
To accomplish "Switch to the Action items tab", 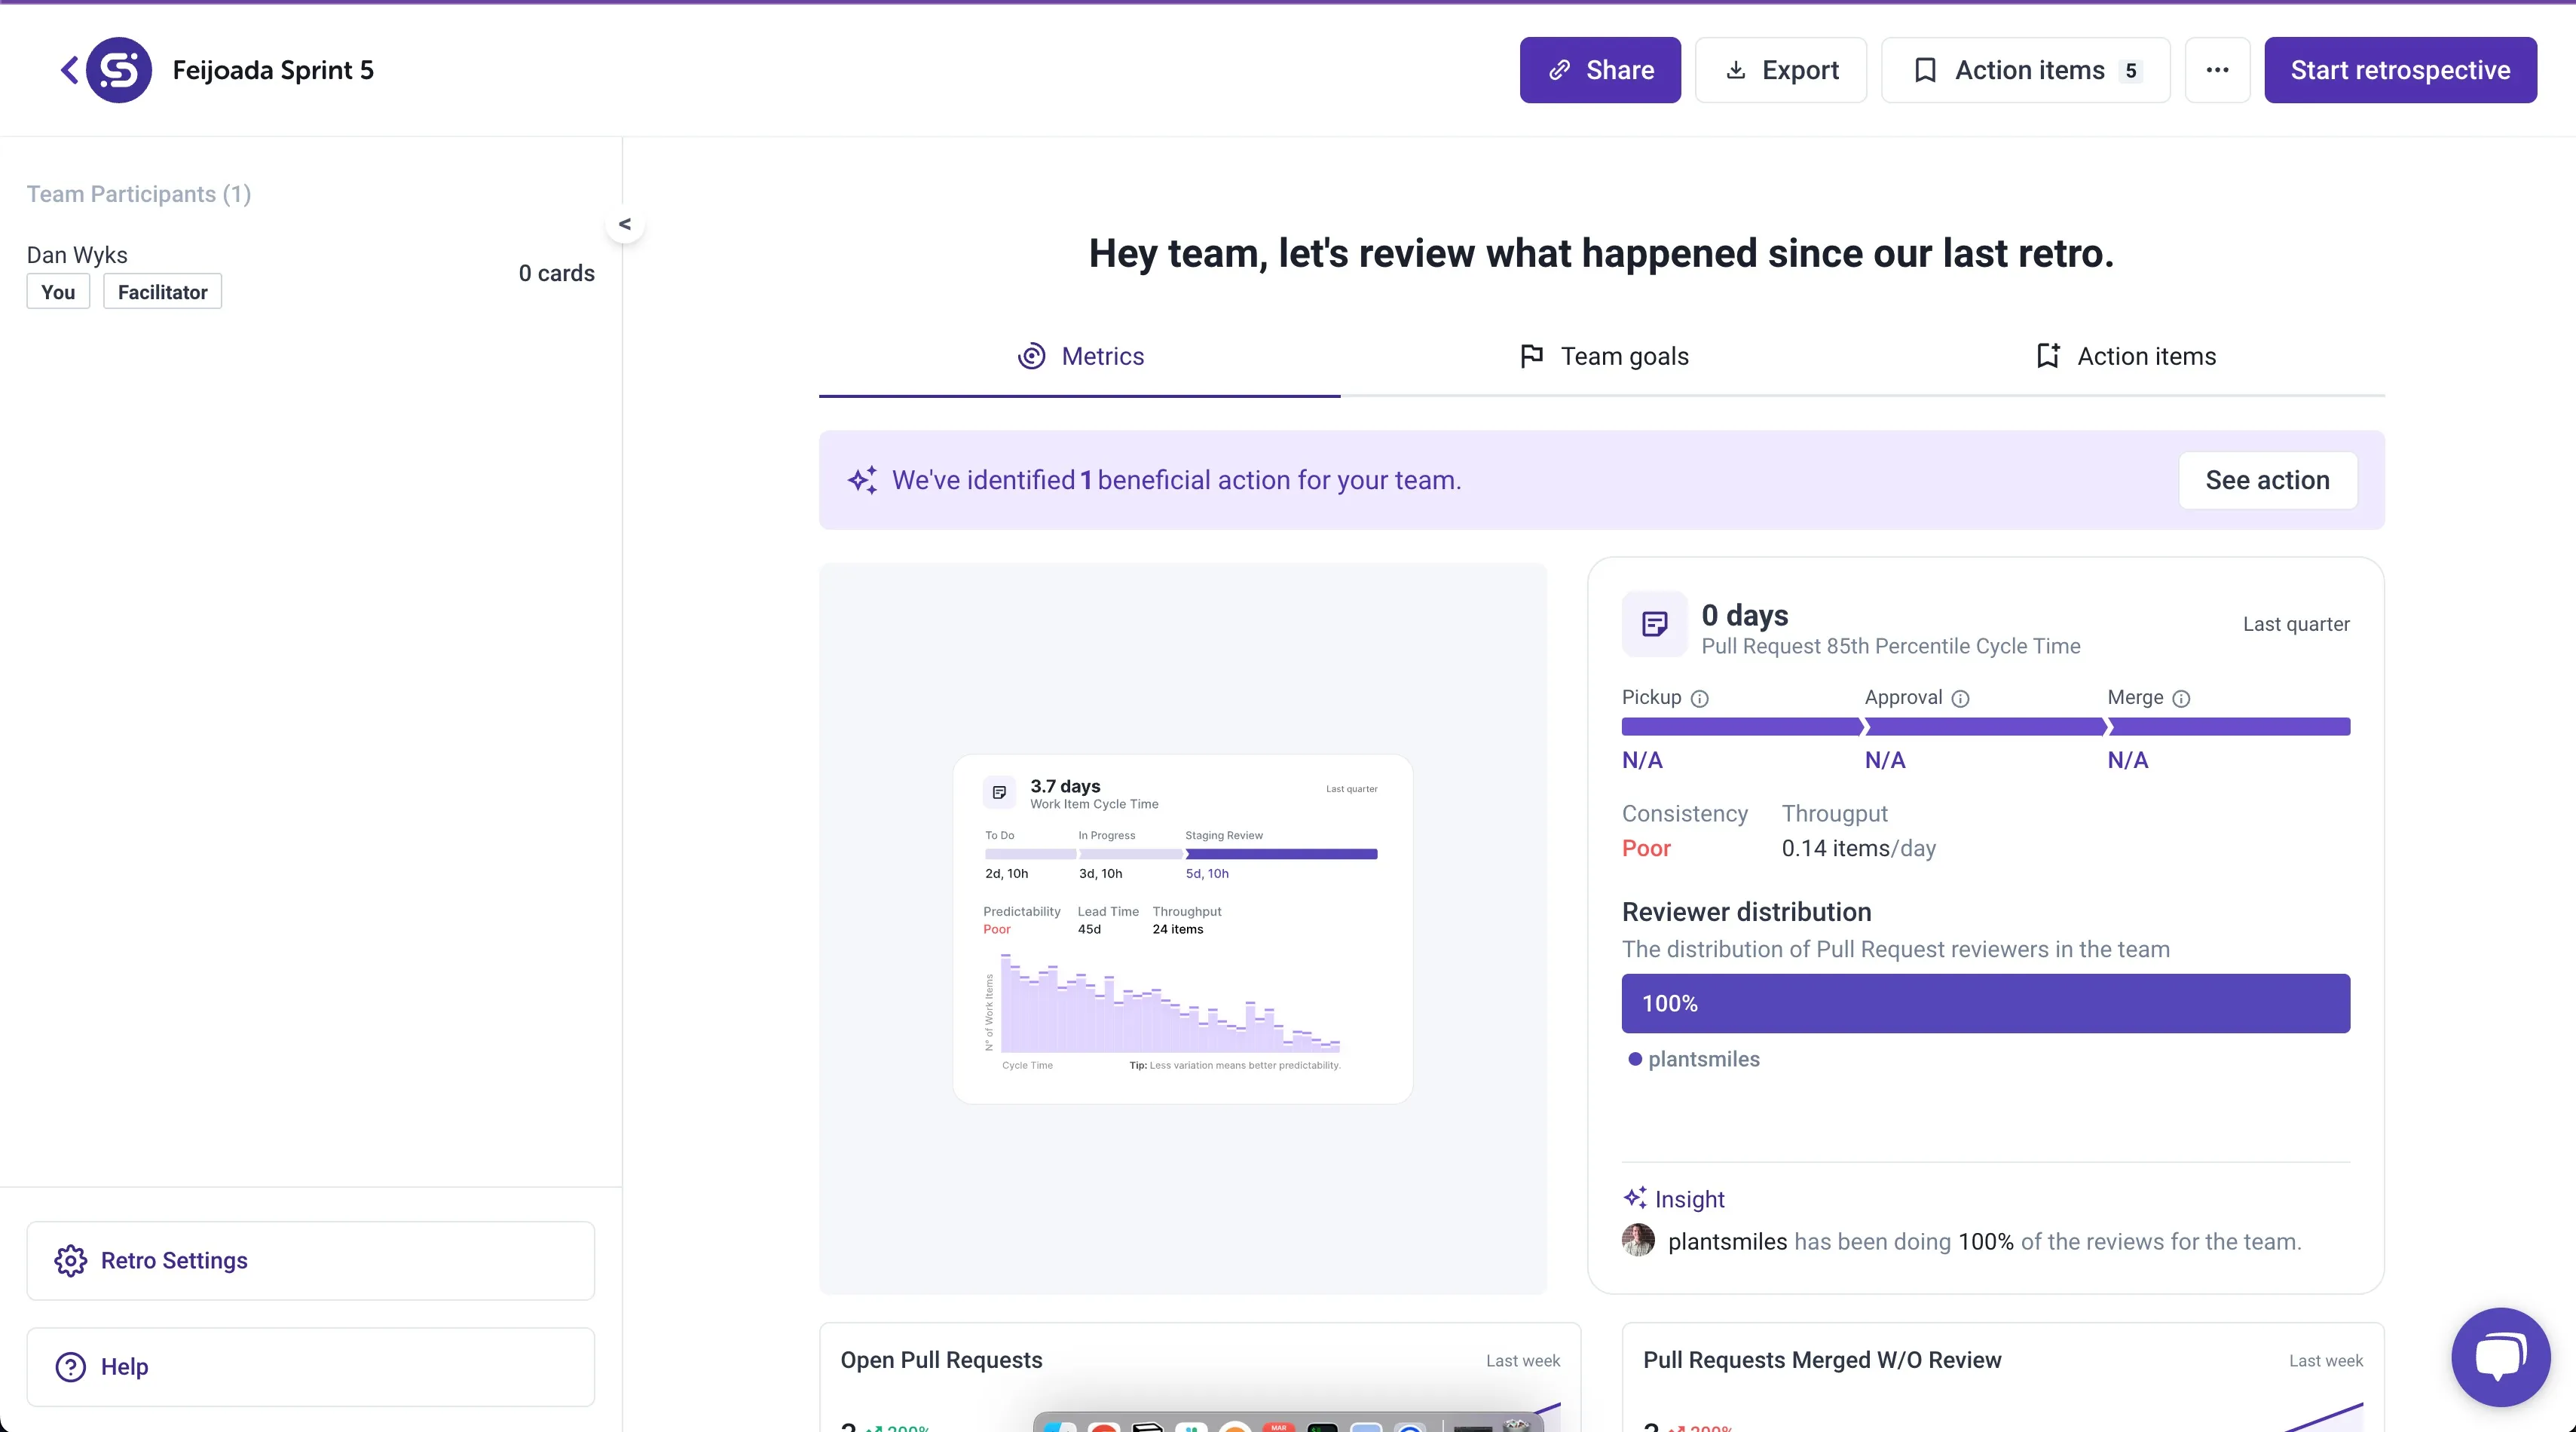I will (x=2126, y=357).
